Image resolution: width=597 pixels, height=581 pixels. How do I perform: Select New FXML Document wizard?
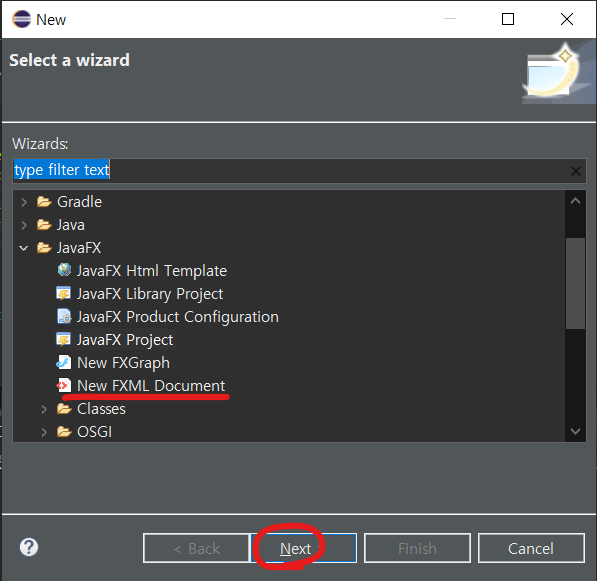pos(151,386)
